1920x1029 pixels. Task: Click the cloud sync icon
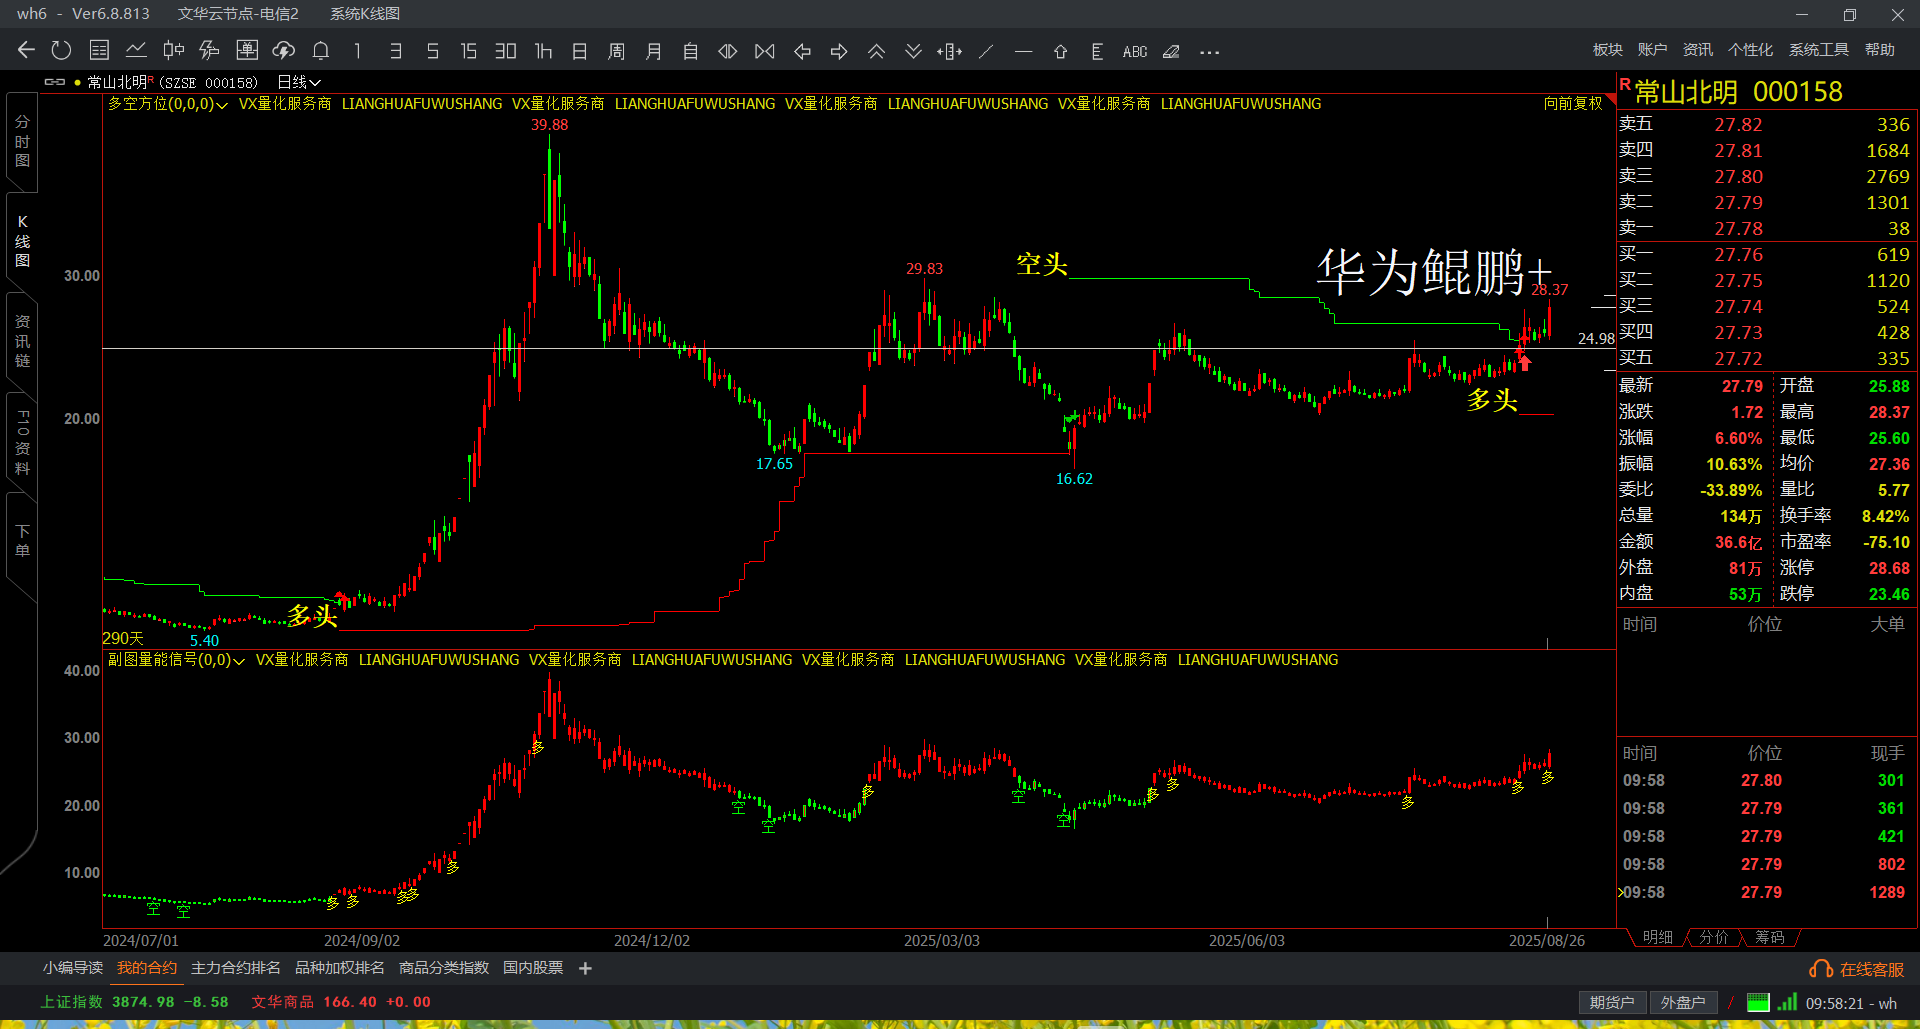click(284, 50)
